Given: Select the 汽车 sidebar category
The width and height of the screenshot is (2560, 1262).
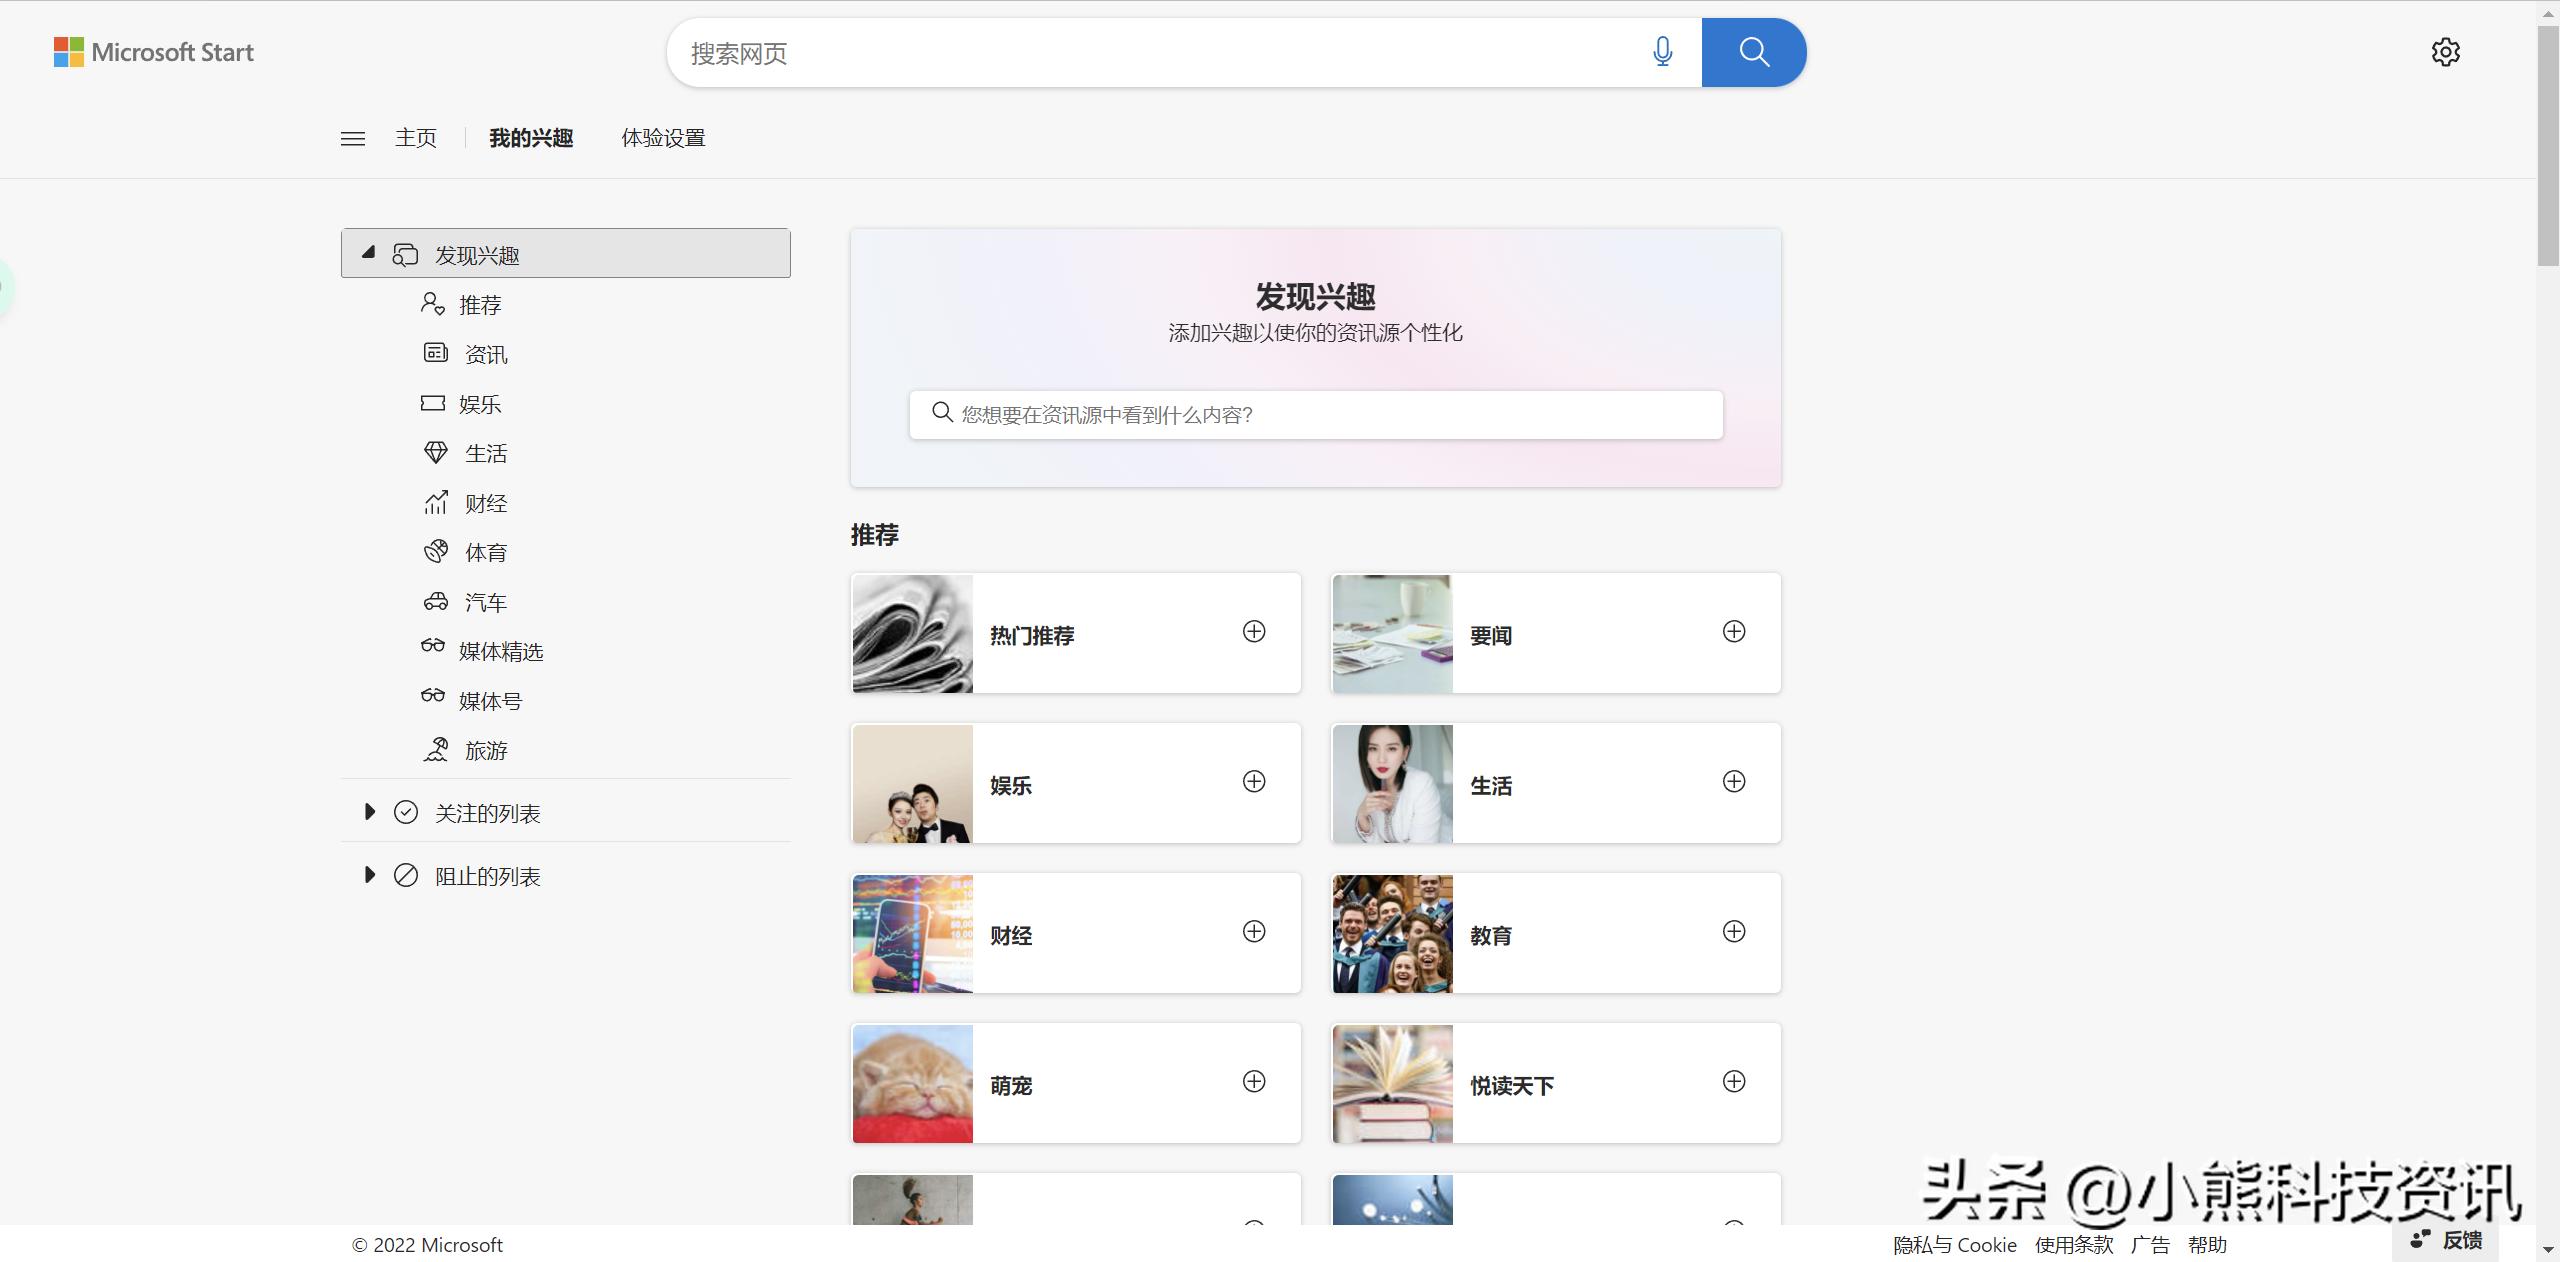Looking at the screenshot, I should pos(486,602).
